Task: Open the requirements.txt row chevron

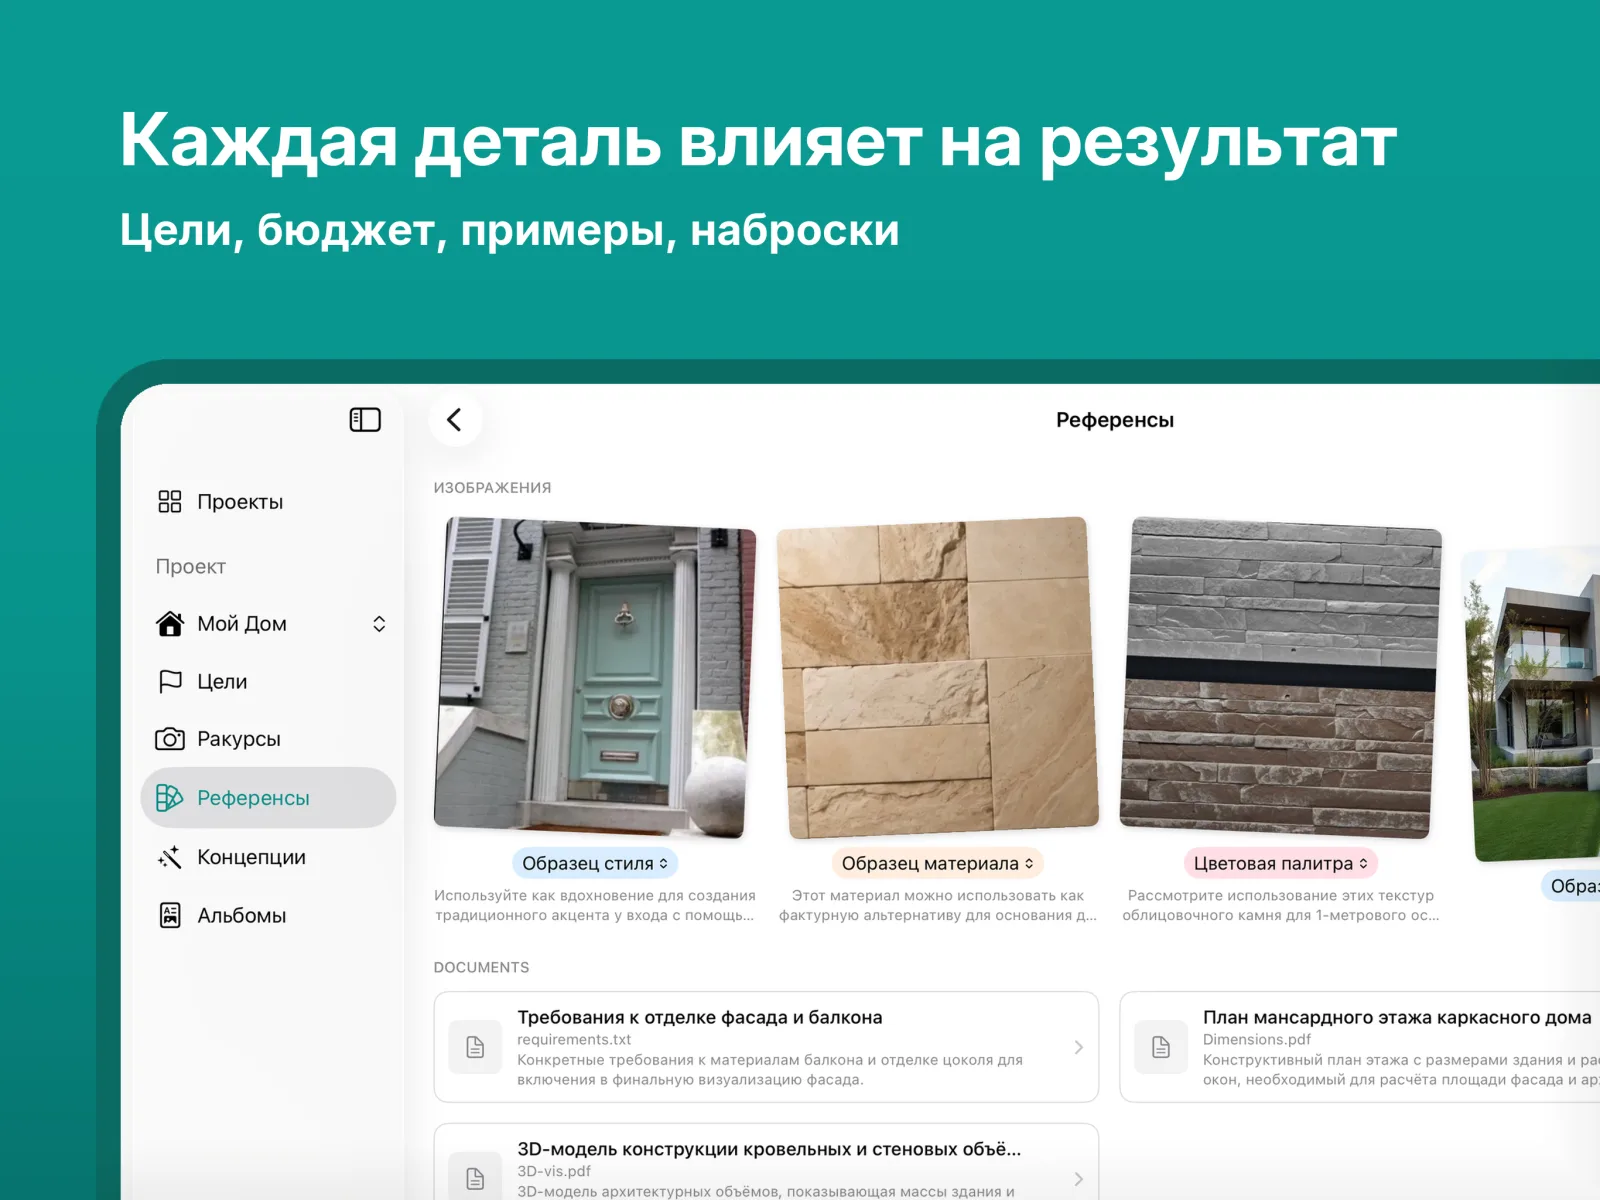Action: [1078, 1047]
